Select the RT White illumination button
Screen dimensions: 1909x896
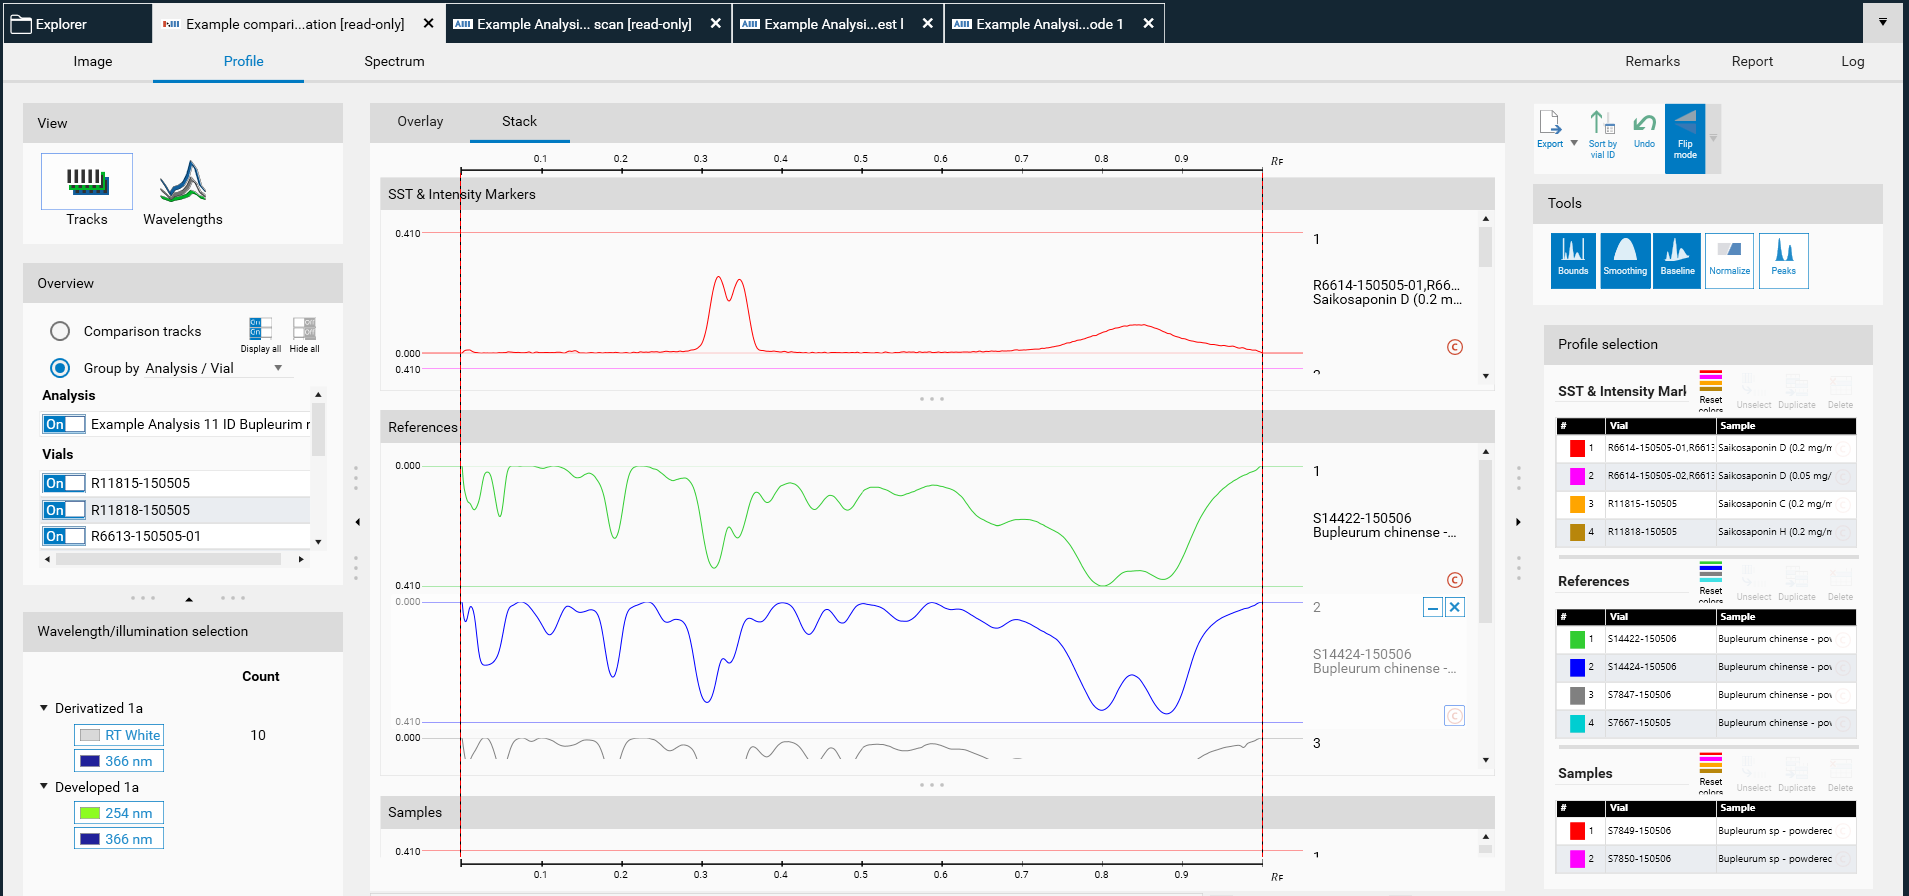[x=119, y=735]
